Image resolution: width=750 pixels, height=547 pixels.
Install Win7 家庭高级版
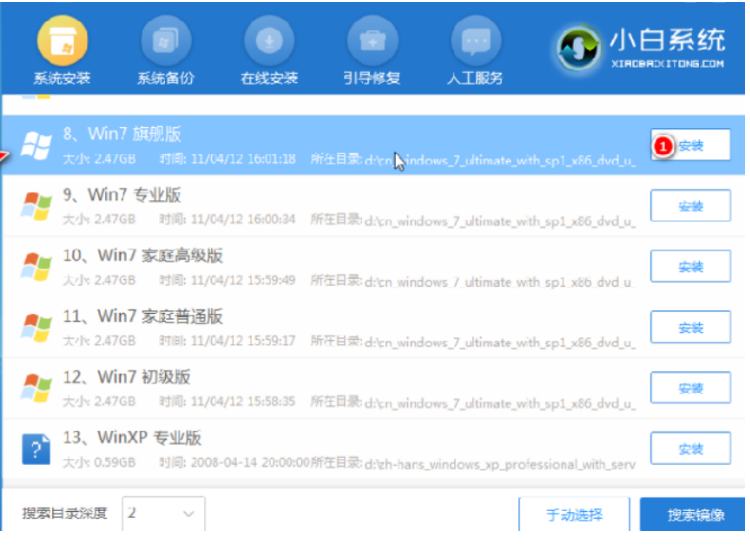[690, 267]
